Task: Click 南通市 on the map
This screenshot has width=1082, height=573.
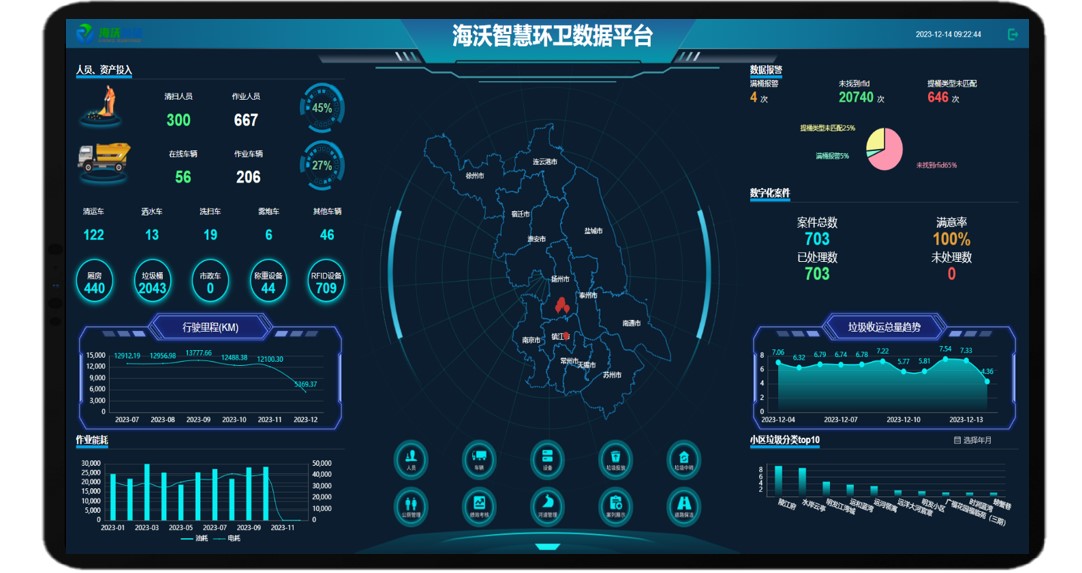Action: pyautogui.click(x=631, y=322)
